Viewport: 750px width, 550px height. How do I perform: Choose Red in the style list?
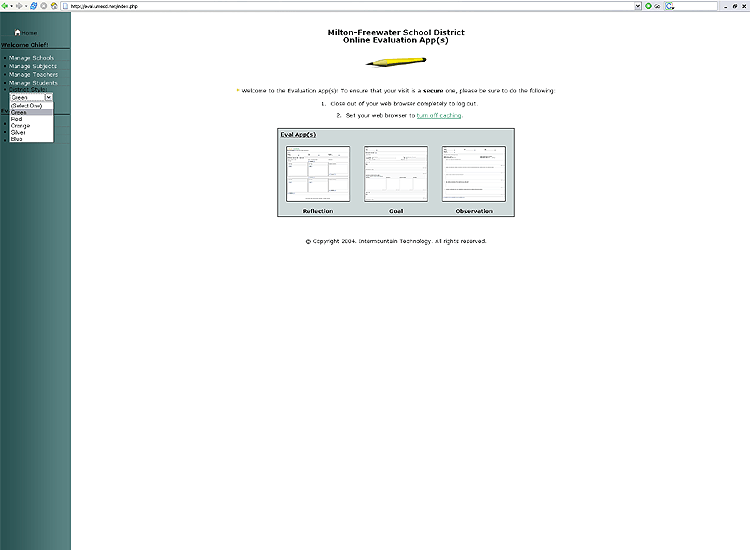pos(32,119)
